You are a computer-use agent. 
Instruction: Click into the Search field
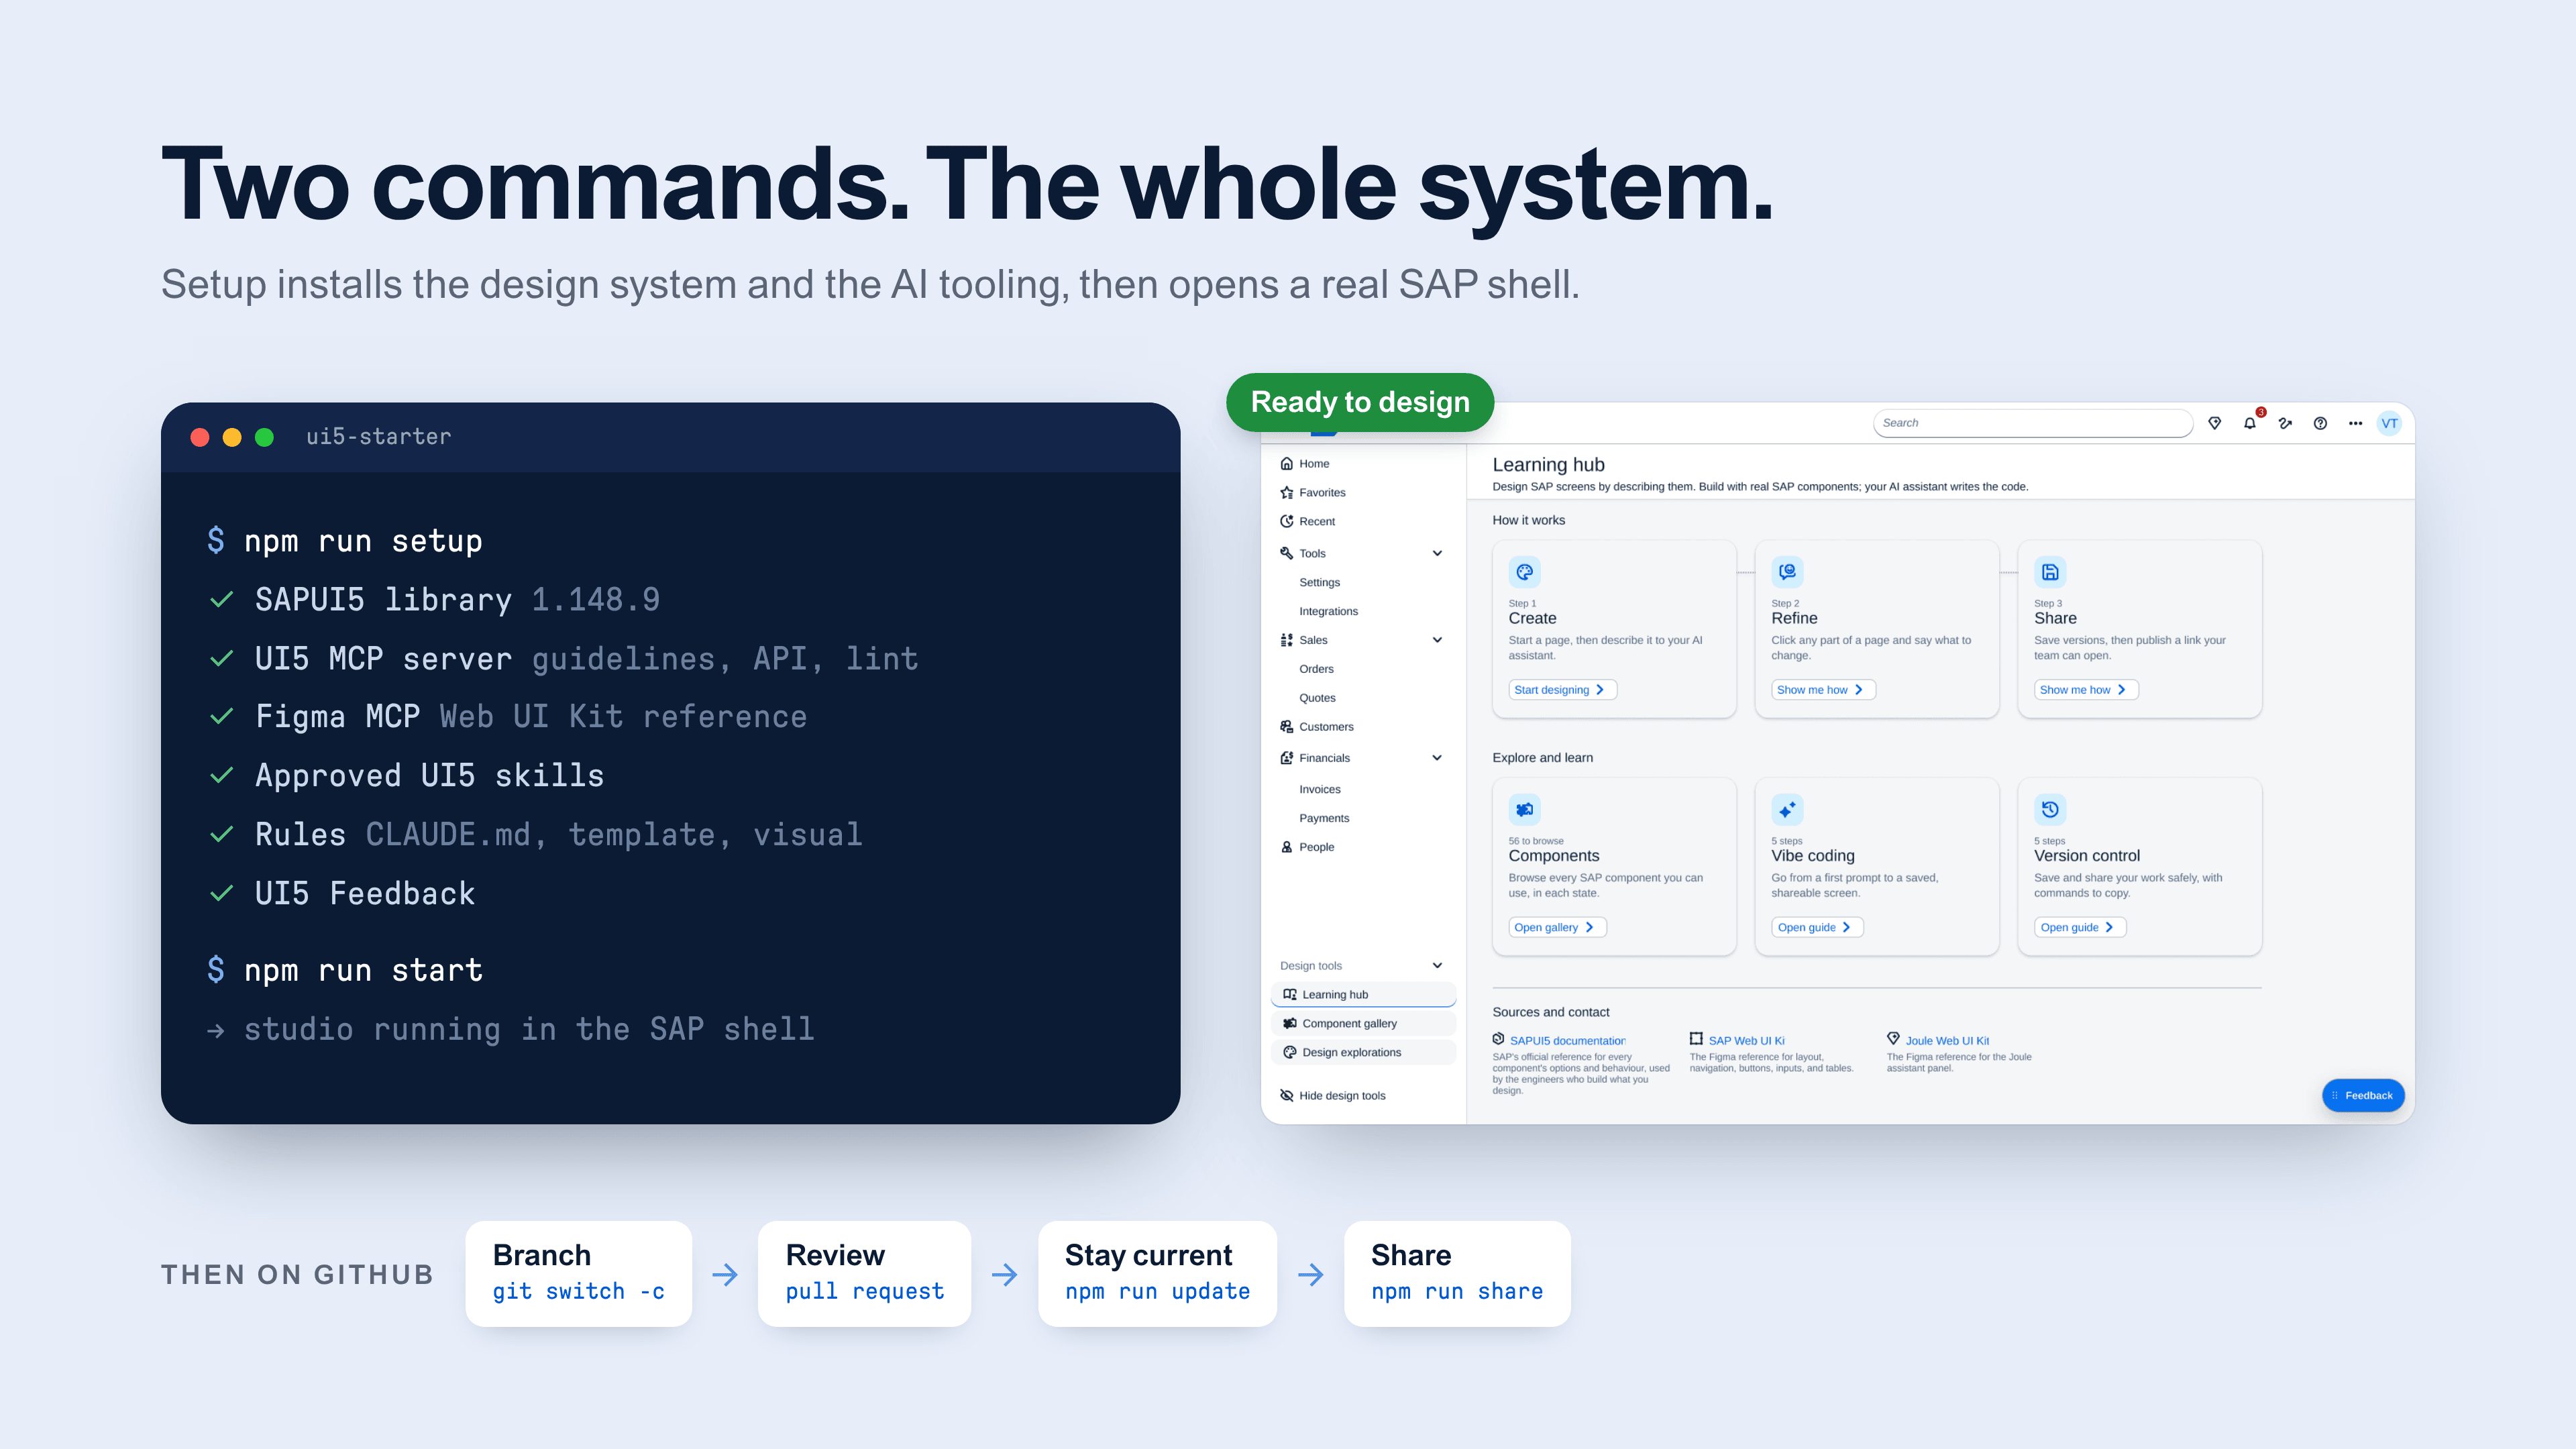coord(2032,423)
